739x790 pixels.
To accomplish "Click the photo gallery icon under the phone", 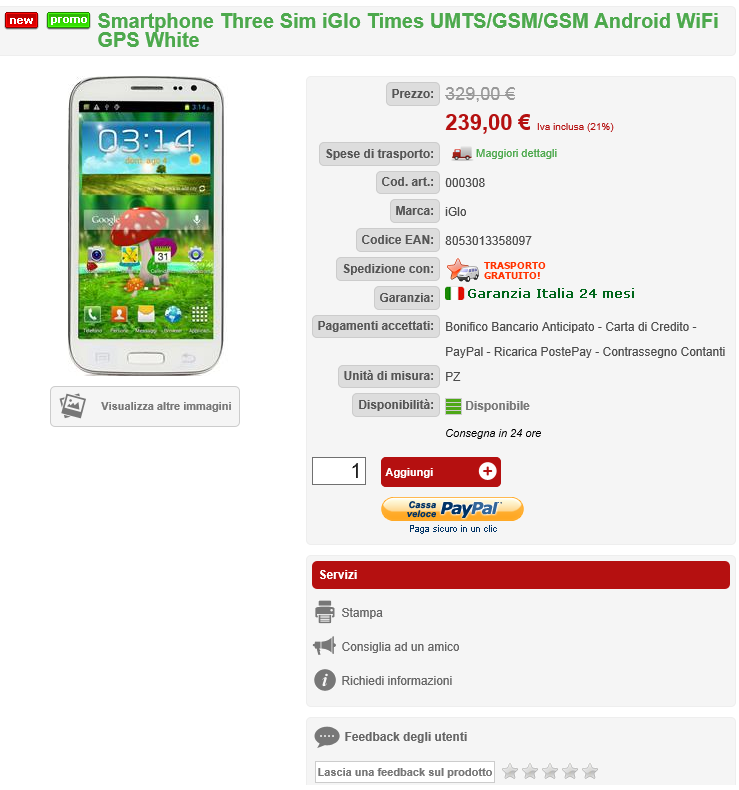I will click(x=73, y=406).
